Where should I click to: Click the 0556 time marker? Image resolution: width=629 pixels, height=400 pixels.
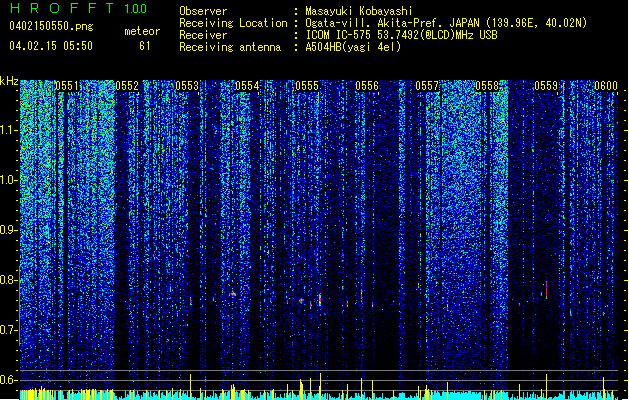point(367,86)
